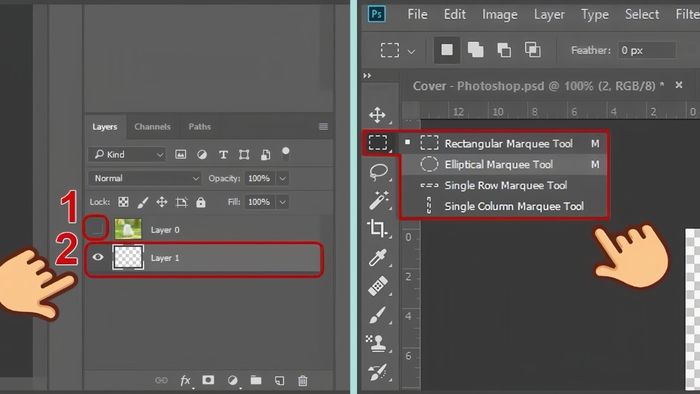This screenshot has height=394, width=700.
Task: Toggle layer filtering on/off switch
Action: tap(286, 153)
